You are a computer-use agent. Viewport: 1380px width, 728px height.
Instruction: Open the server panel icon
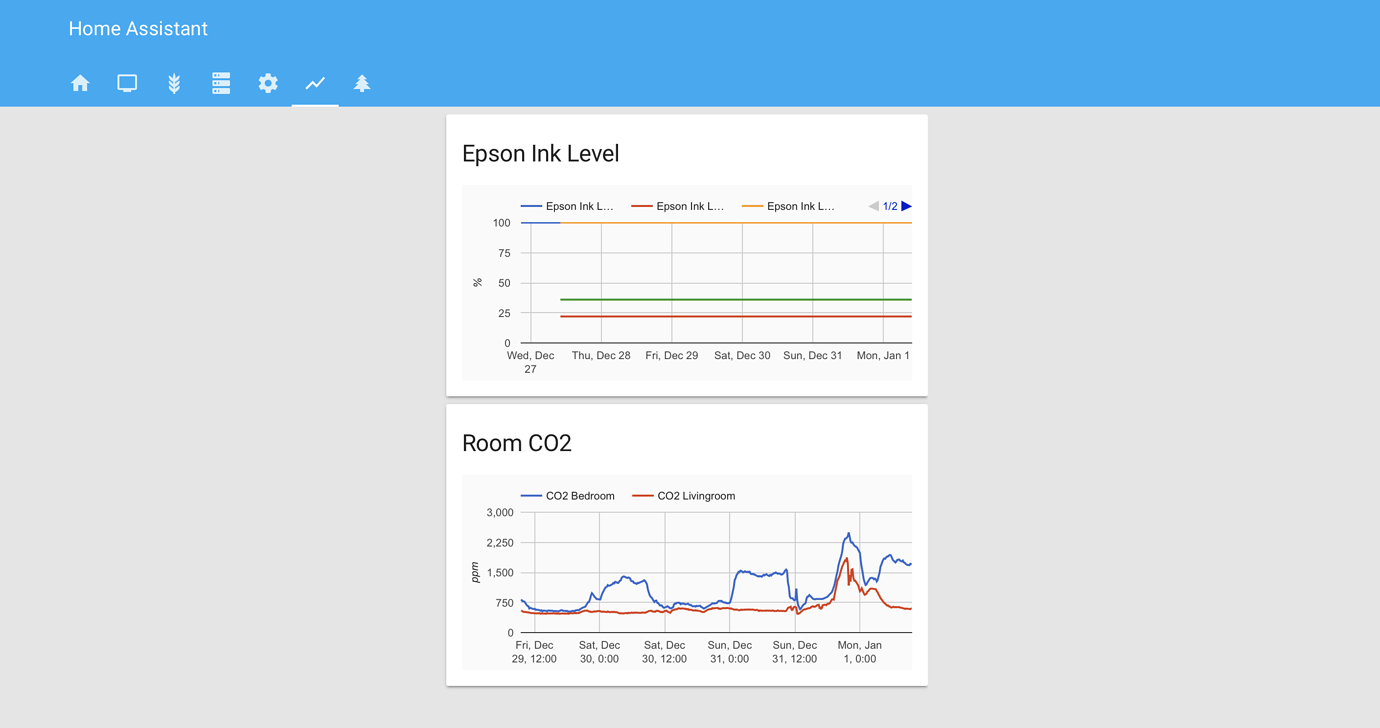[220, 83]
